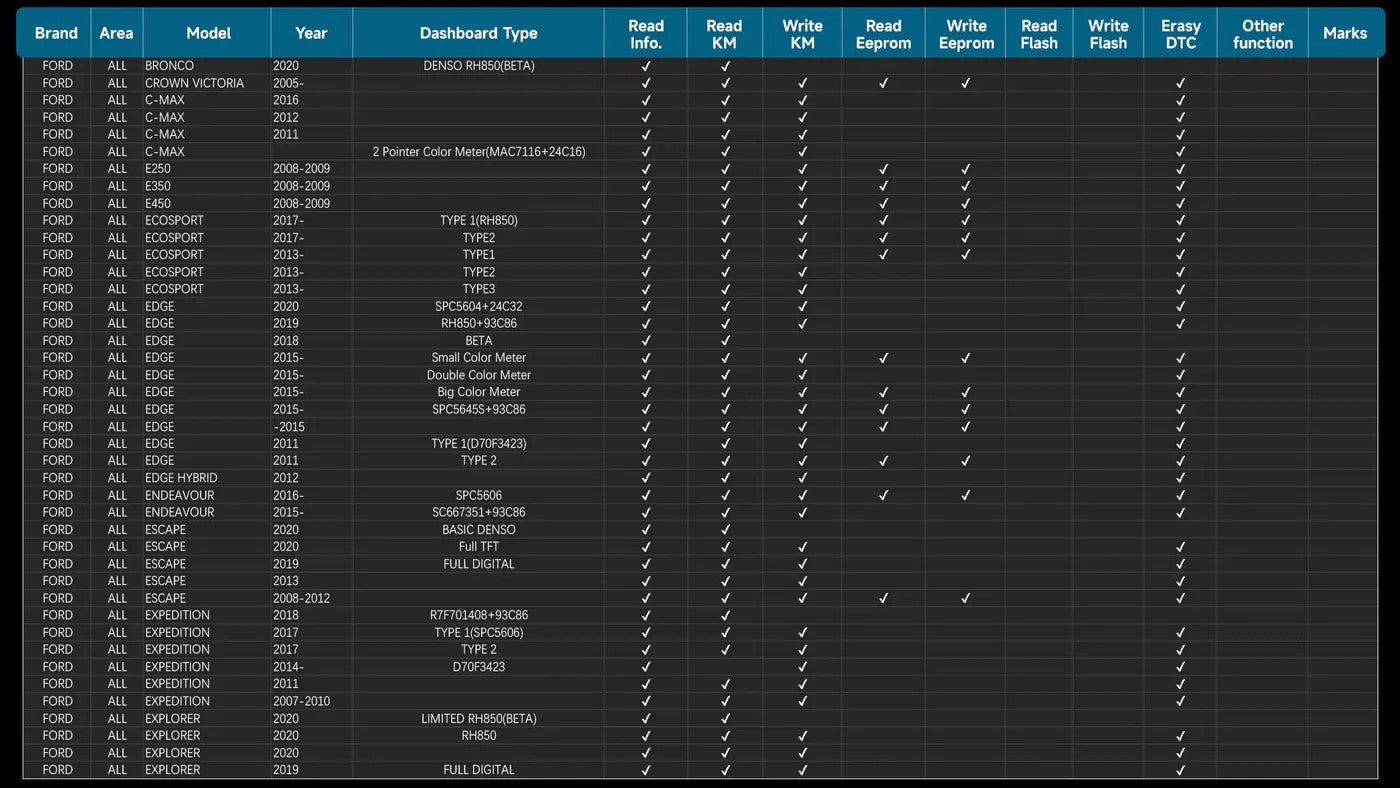Click the R7F701408+93C86 dashboard type cell
This screenshot has width=1400, height=788.
[x=478, y=615]
